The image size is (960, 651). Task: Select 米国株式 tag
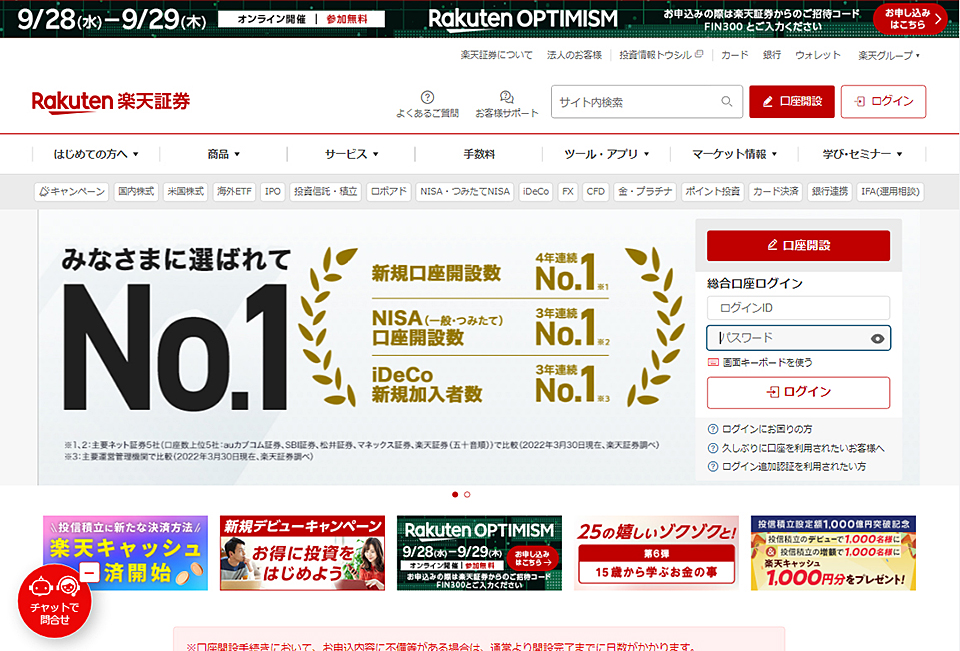click(x=186, y=192)
